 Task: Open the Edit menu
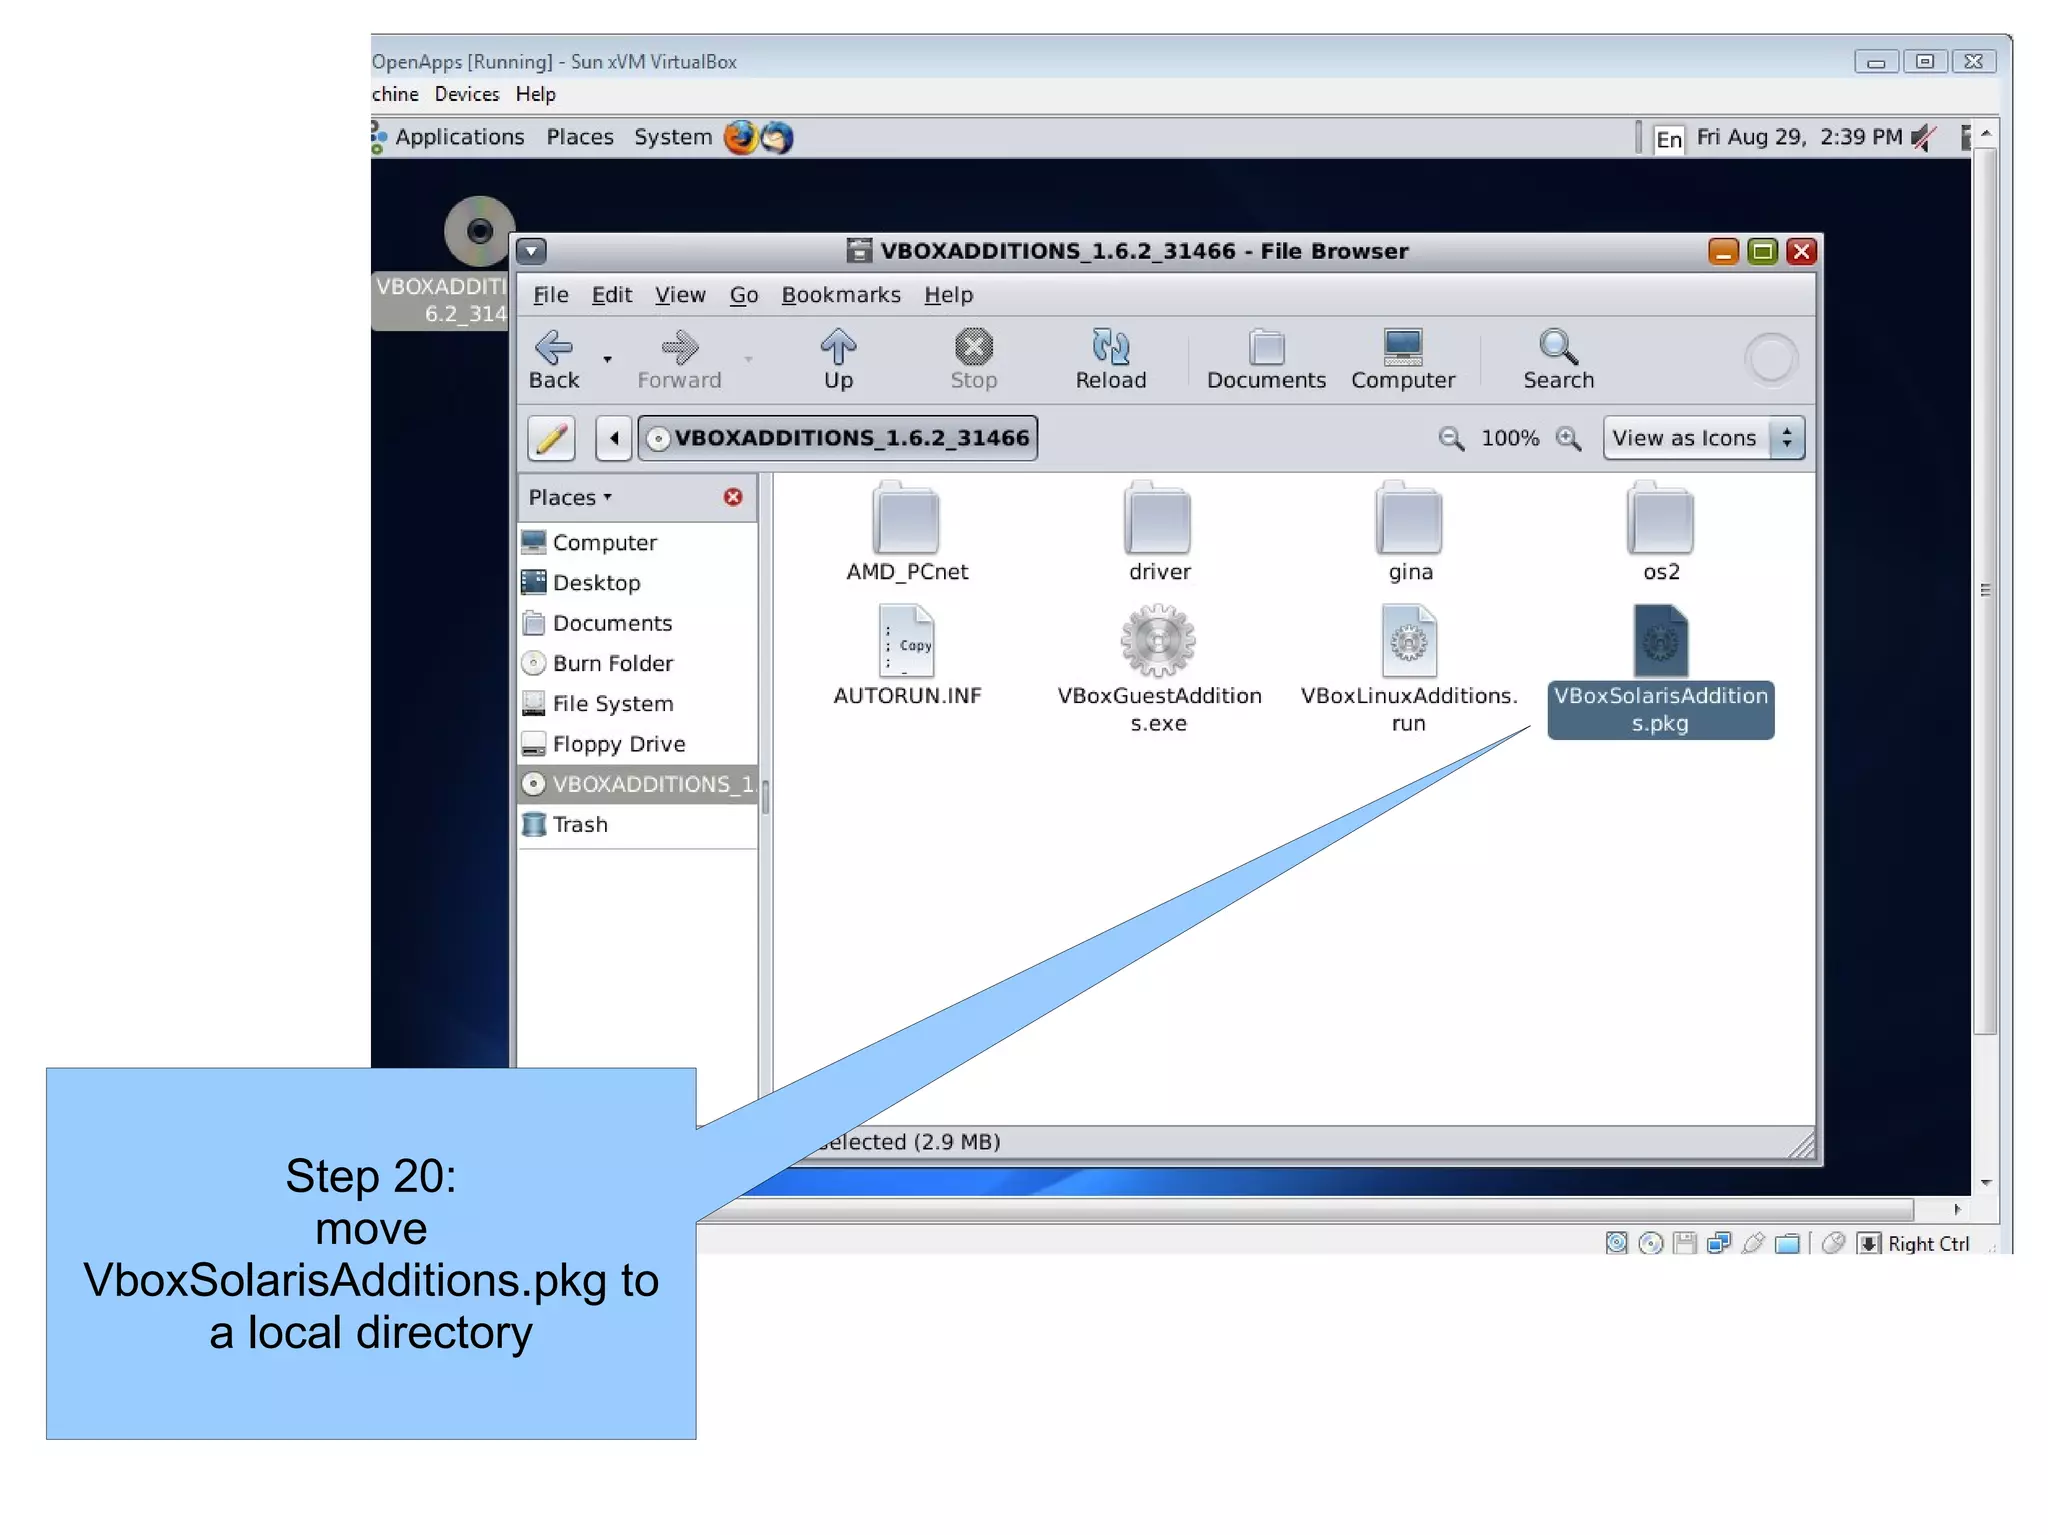tap(611, 295)
